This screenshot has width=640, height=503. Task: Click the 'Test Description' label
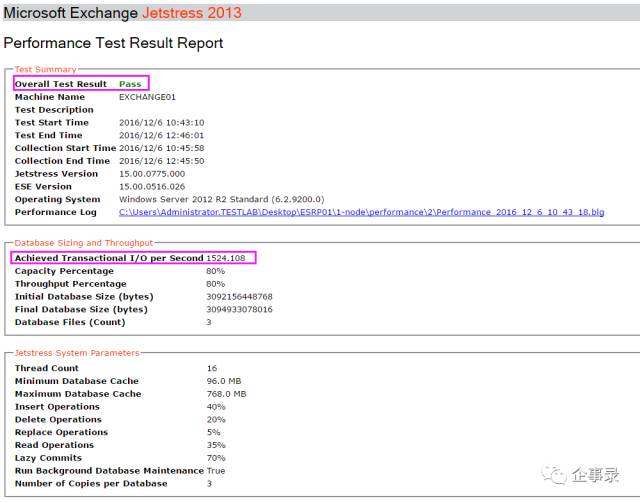point(54,110)
